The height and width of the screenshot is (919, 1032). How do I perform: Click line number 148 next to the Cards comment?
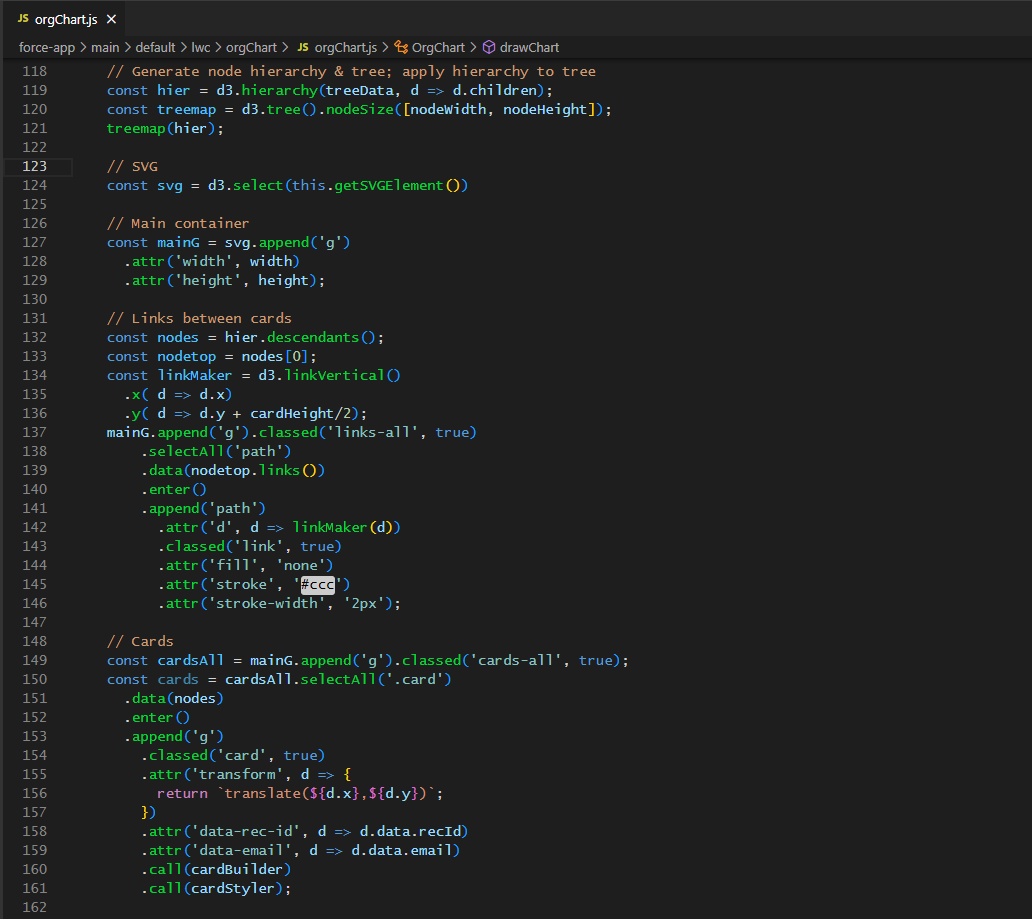click(x=34, y=641)
